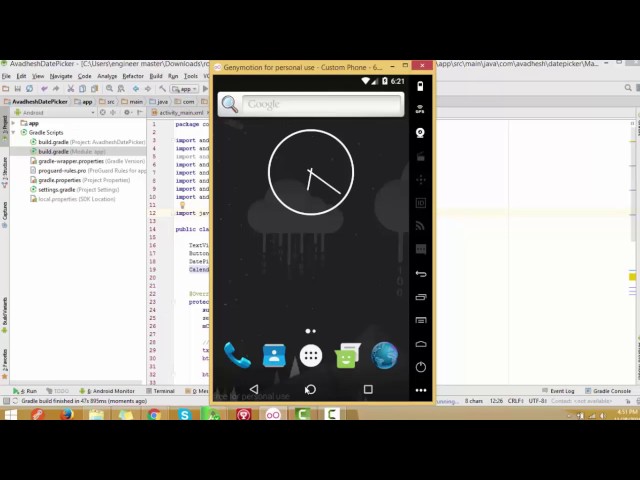Image resolution: width=640 pixels, height=480 pixels.
Task: Toggle the Structure side tool window
Action: (4, 172)
